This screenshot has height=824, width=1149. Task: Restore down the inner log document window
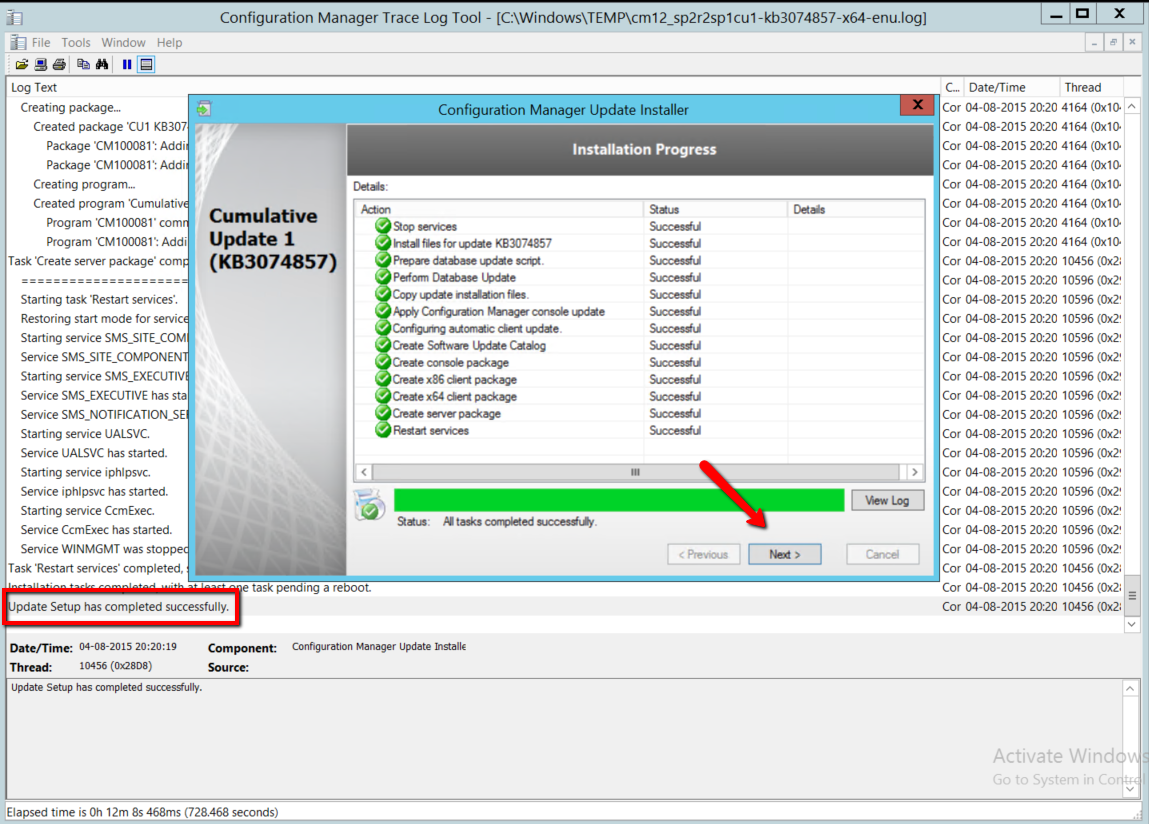tap(1113, 43)
